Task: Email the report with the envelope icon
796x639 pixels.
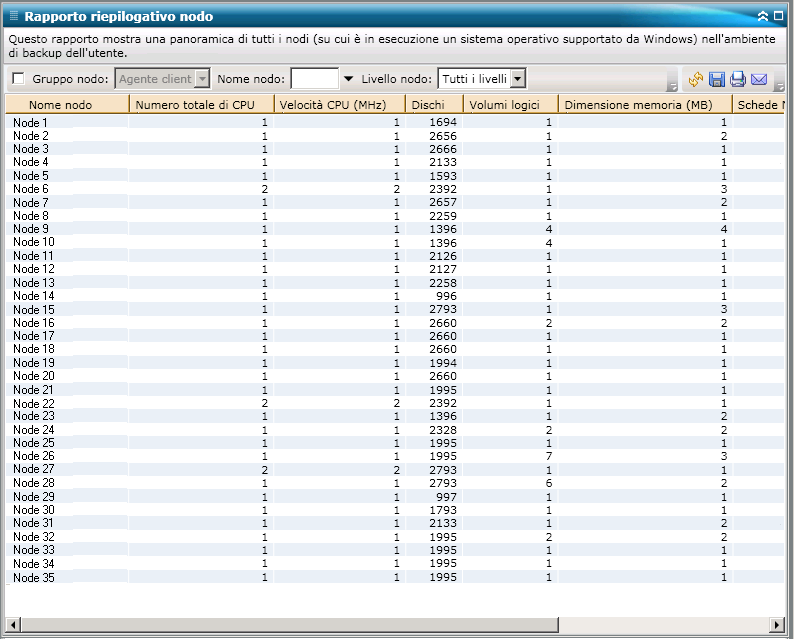Action: 759,79
